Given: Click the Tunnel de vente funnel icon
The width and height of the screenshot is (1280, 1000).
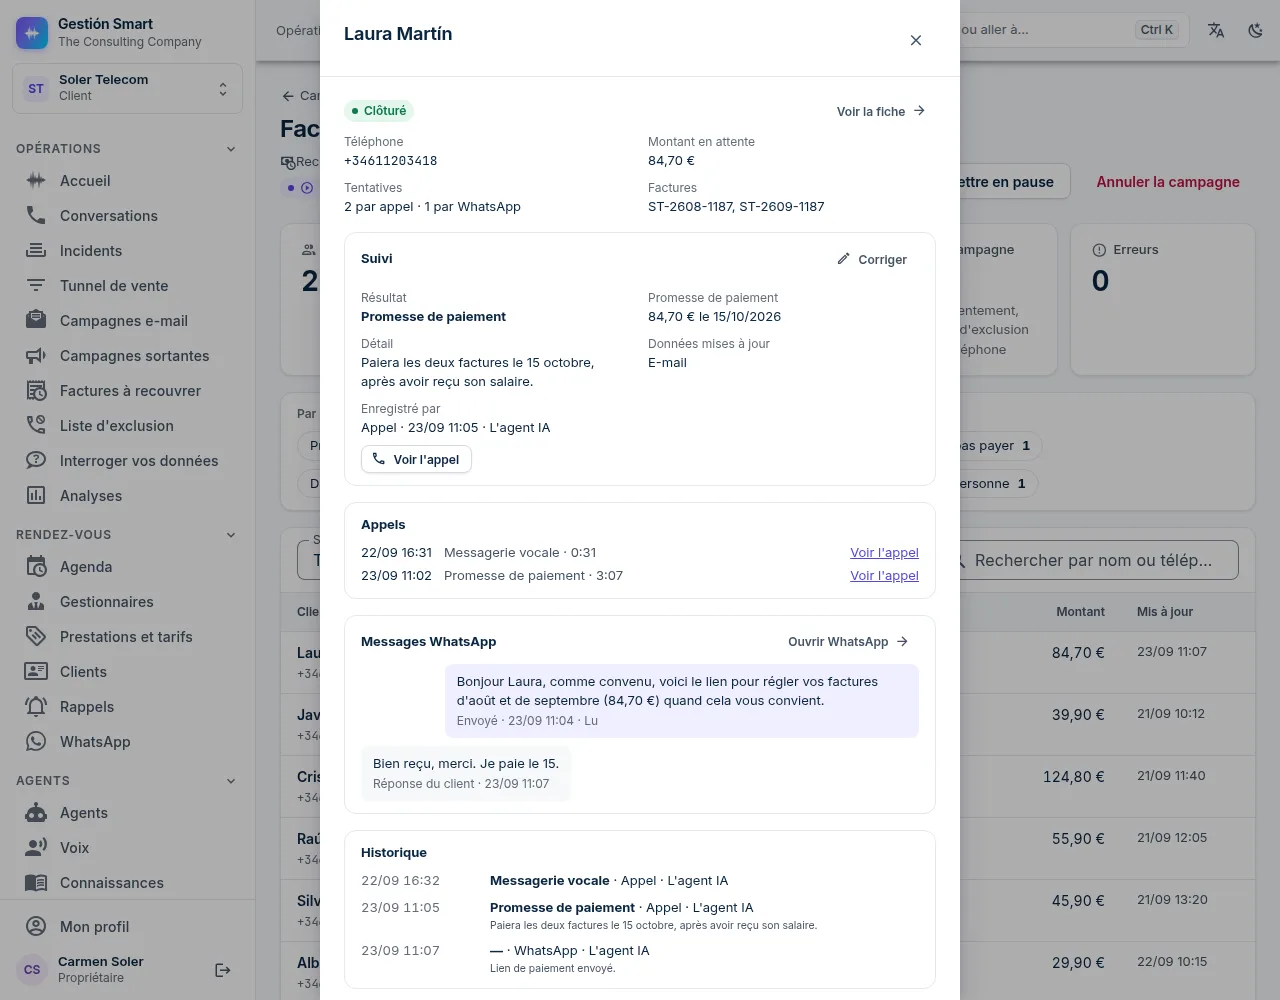Looking at the screenshot, I should (x=36, y=286).
